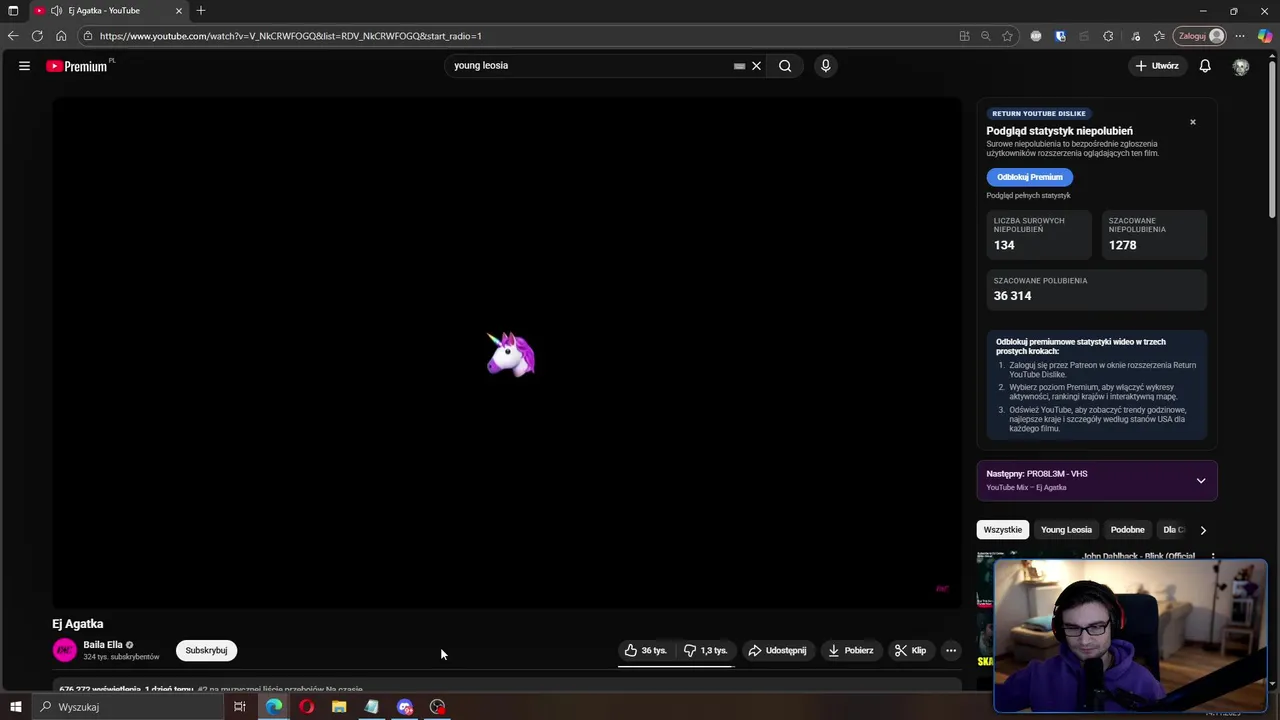Clear the 'young leosia' search text

pos(756,66)
